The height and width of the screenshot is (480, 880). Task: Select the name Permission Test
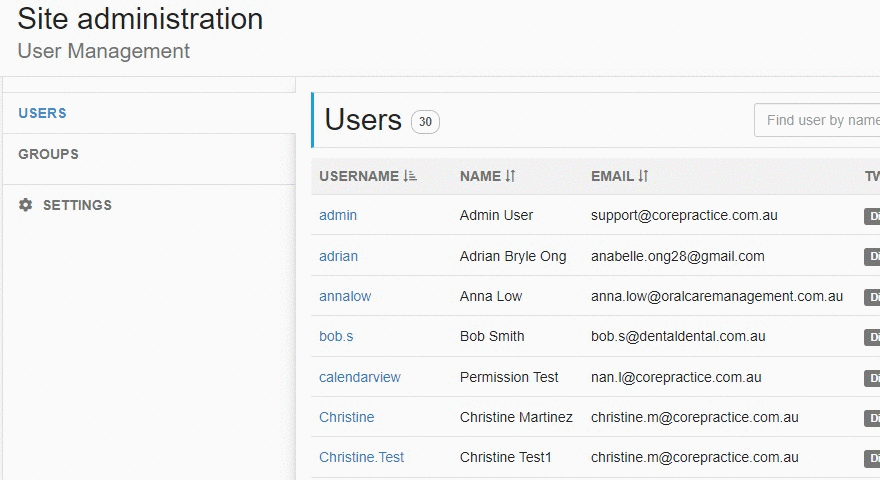click(509, 377)
